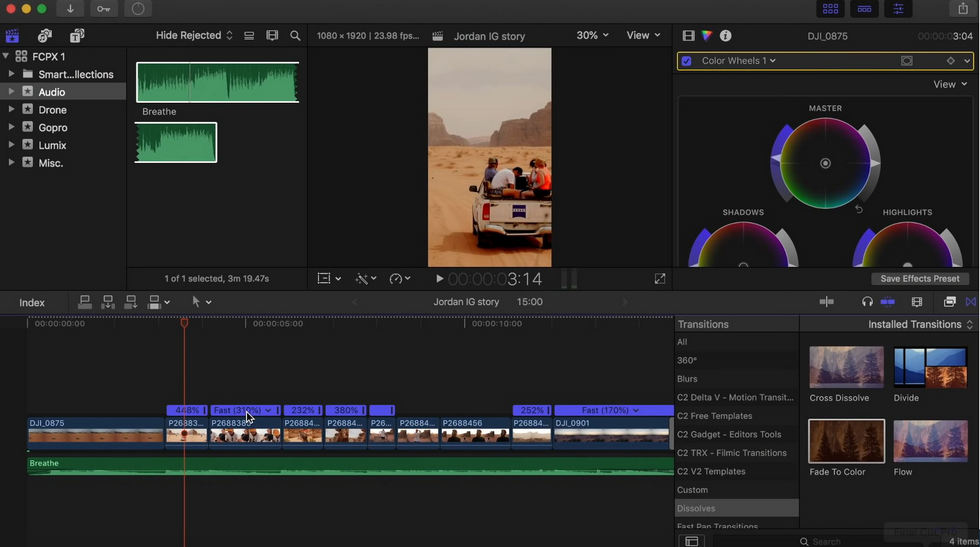Enter fullscreen viewer with arrows icon
Viewport: 980px width, 547px height.
(660, 279)
